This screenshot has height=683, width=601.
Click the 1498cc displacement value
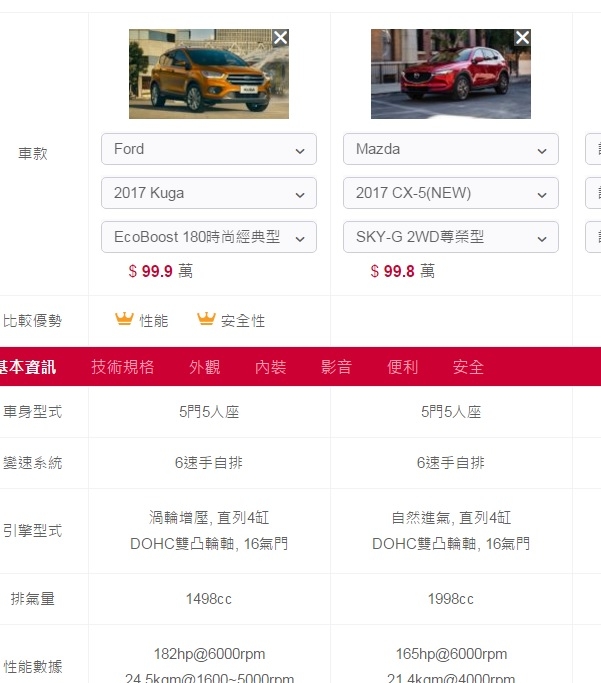209,599
